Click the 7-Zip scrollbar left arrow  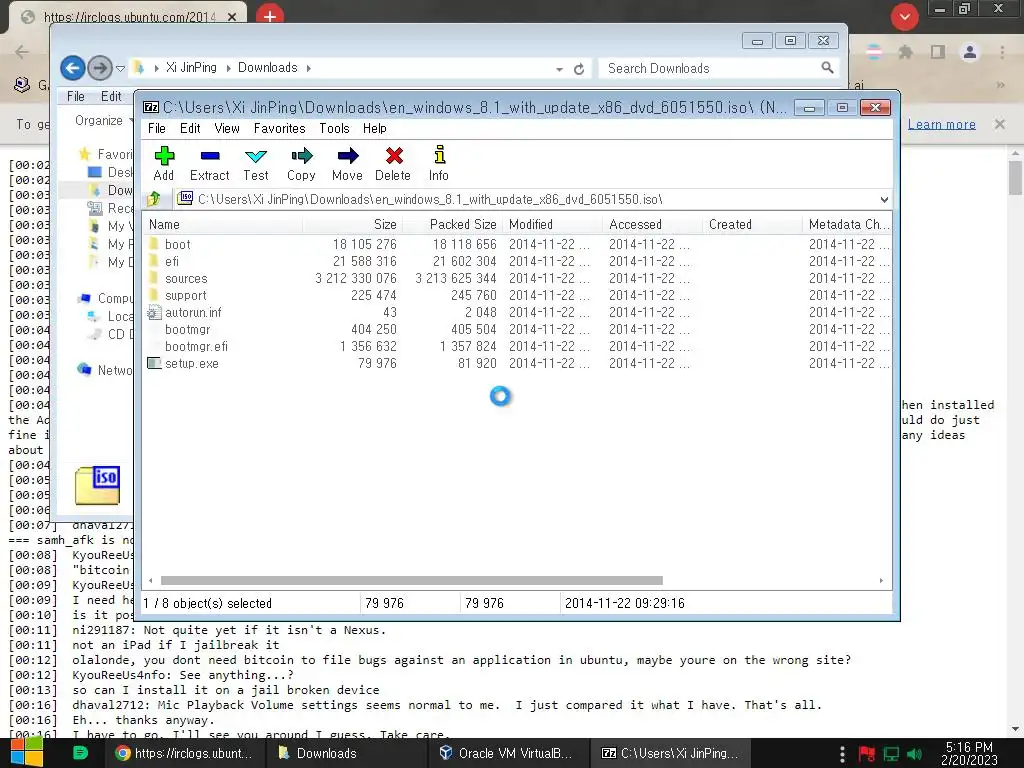coord(151,581)
